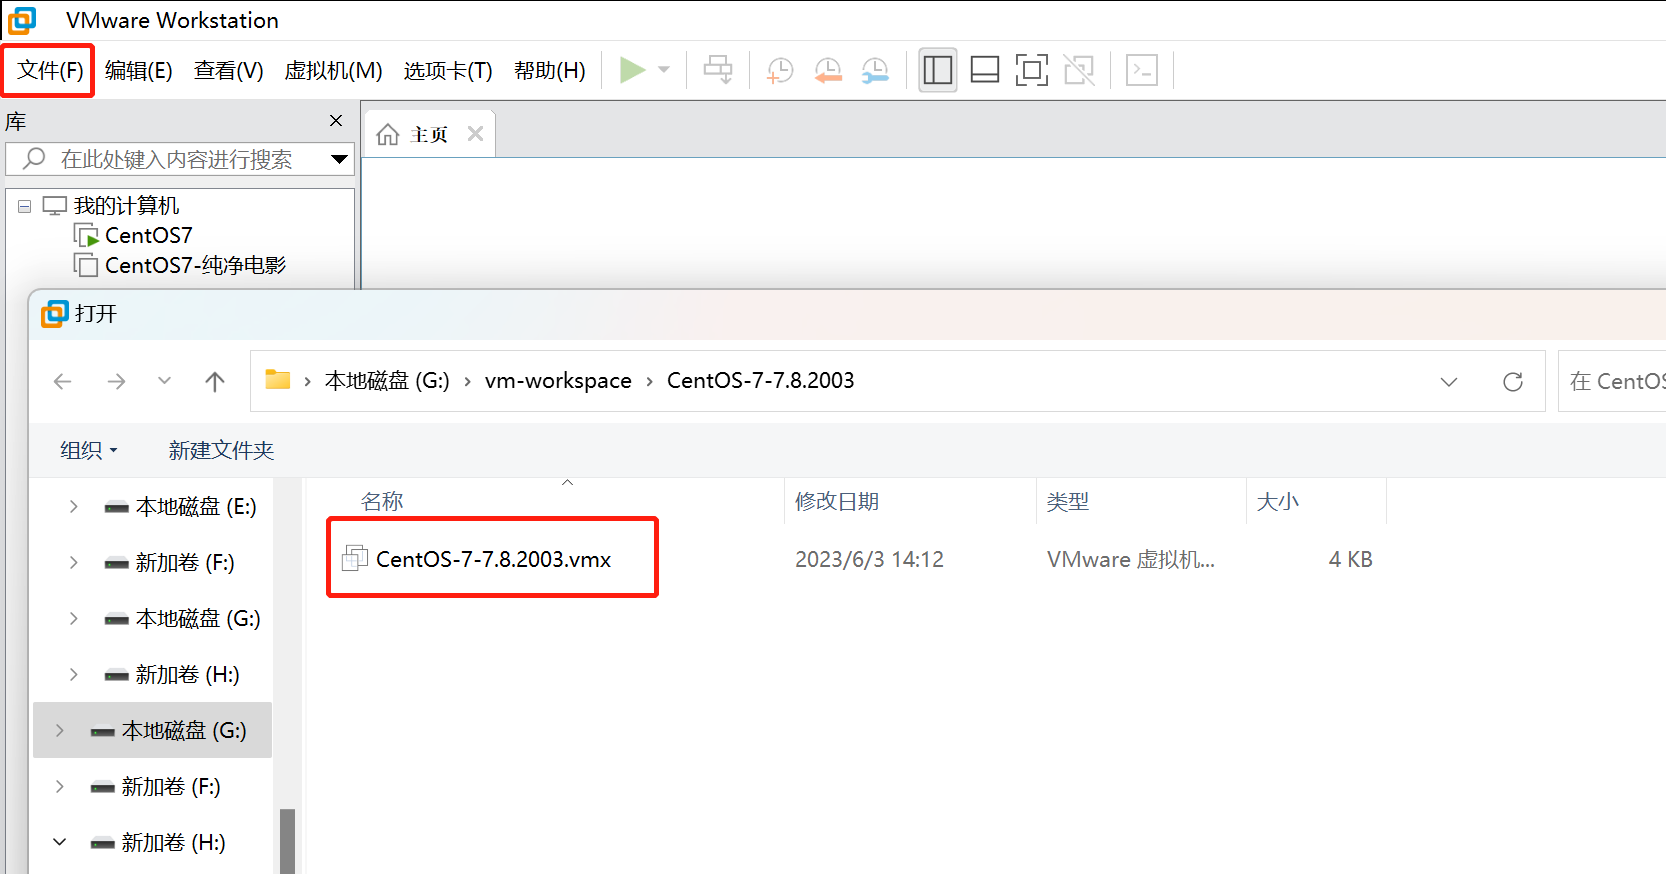Close the 主页 tab

pos(476,134)
